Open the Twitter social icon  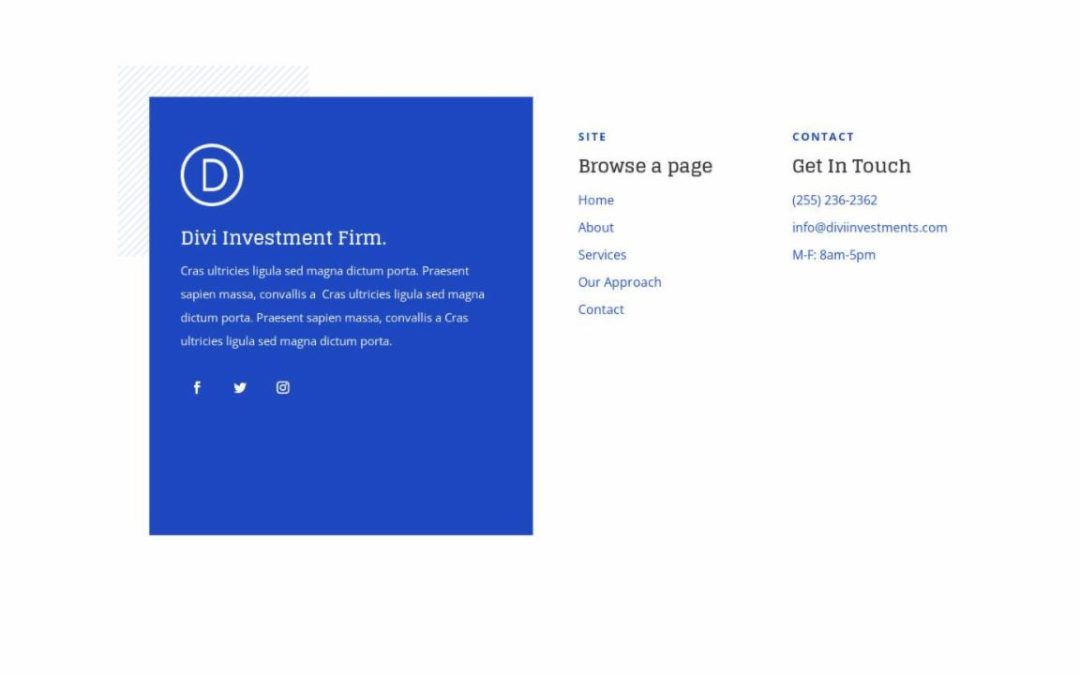pos(240,388)
